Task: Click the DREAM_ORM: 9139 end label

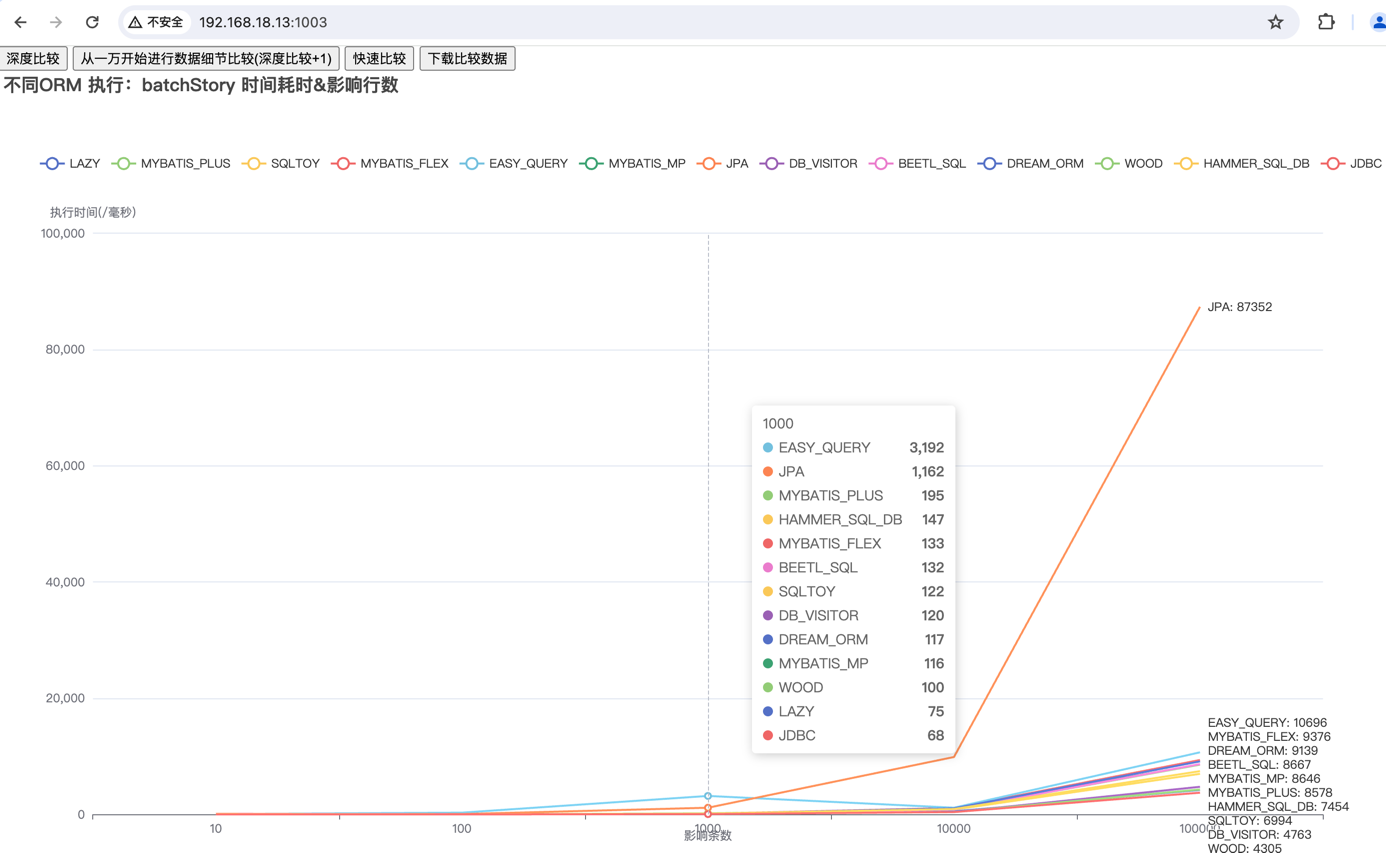Action: 1261,750
